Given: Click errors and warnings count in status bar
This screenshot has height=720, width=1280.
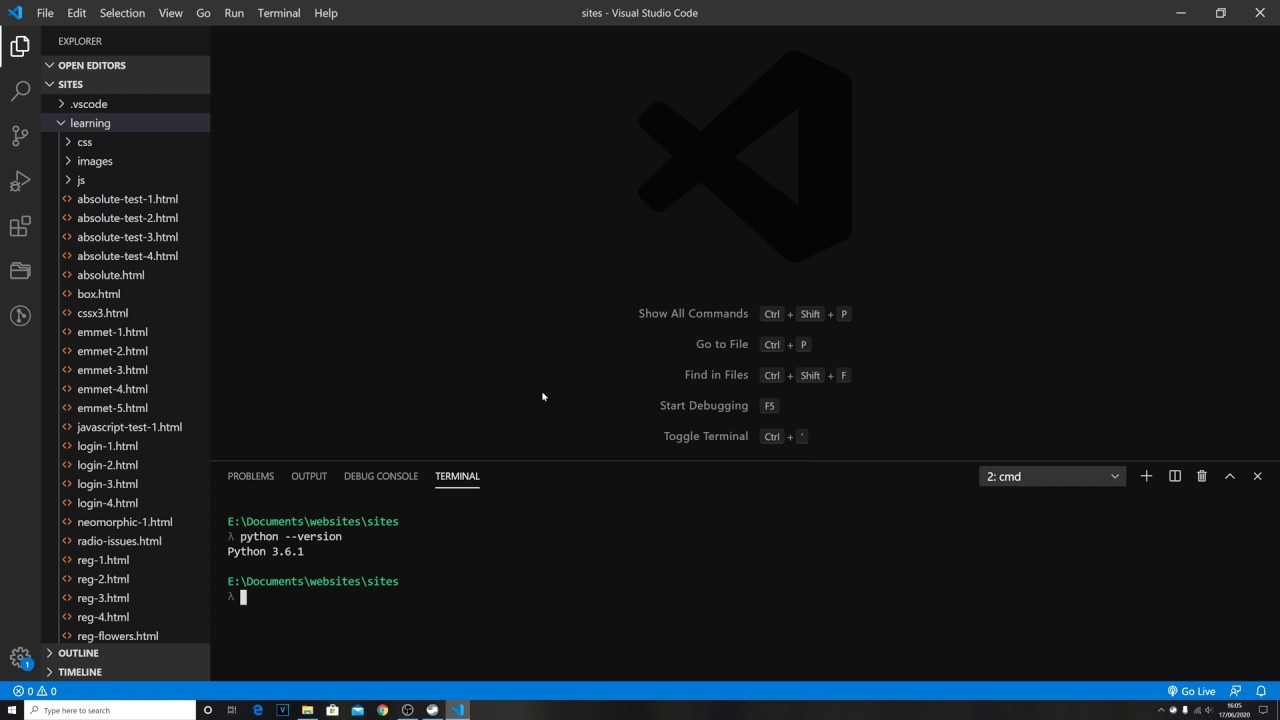Looking at the screenshot, I should point(34,691).
